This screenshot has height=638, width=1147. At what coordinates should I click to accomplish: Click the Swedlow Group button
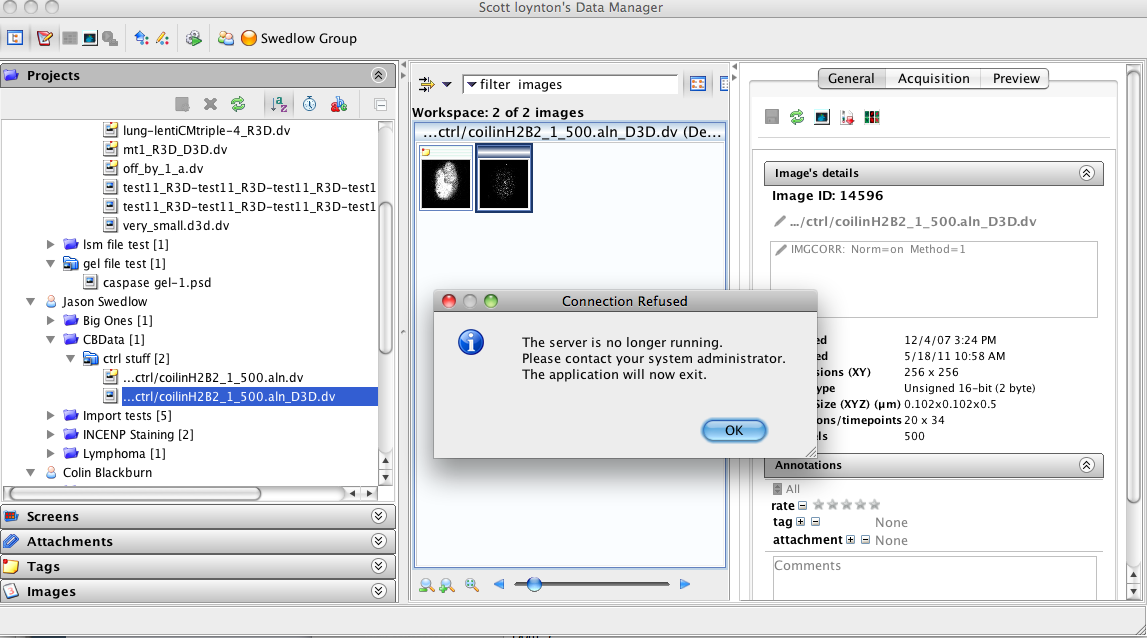pos(299,38)
